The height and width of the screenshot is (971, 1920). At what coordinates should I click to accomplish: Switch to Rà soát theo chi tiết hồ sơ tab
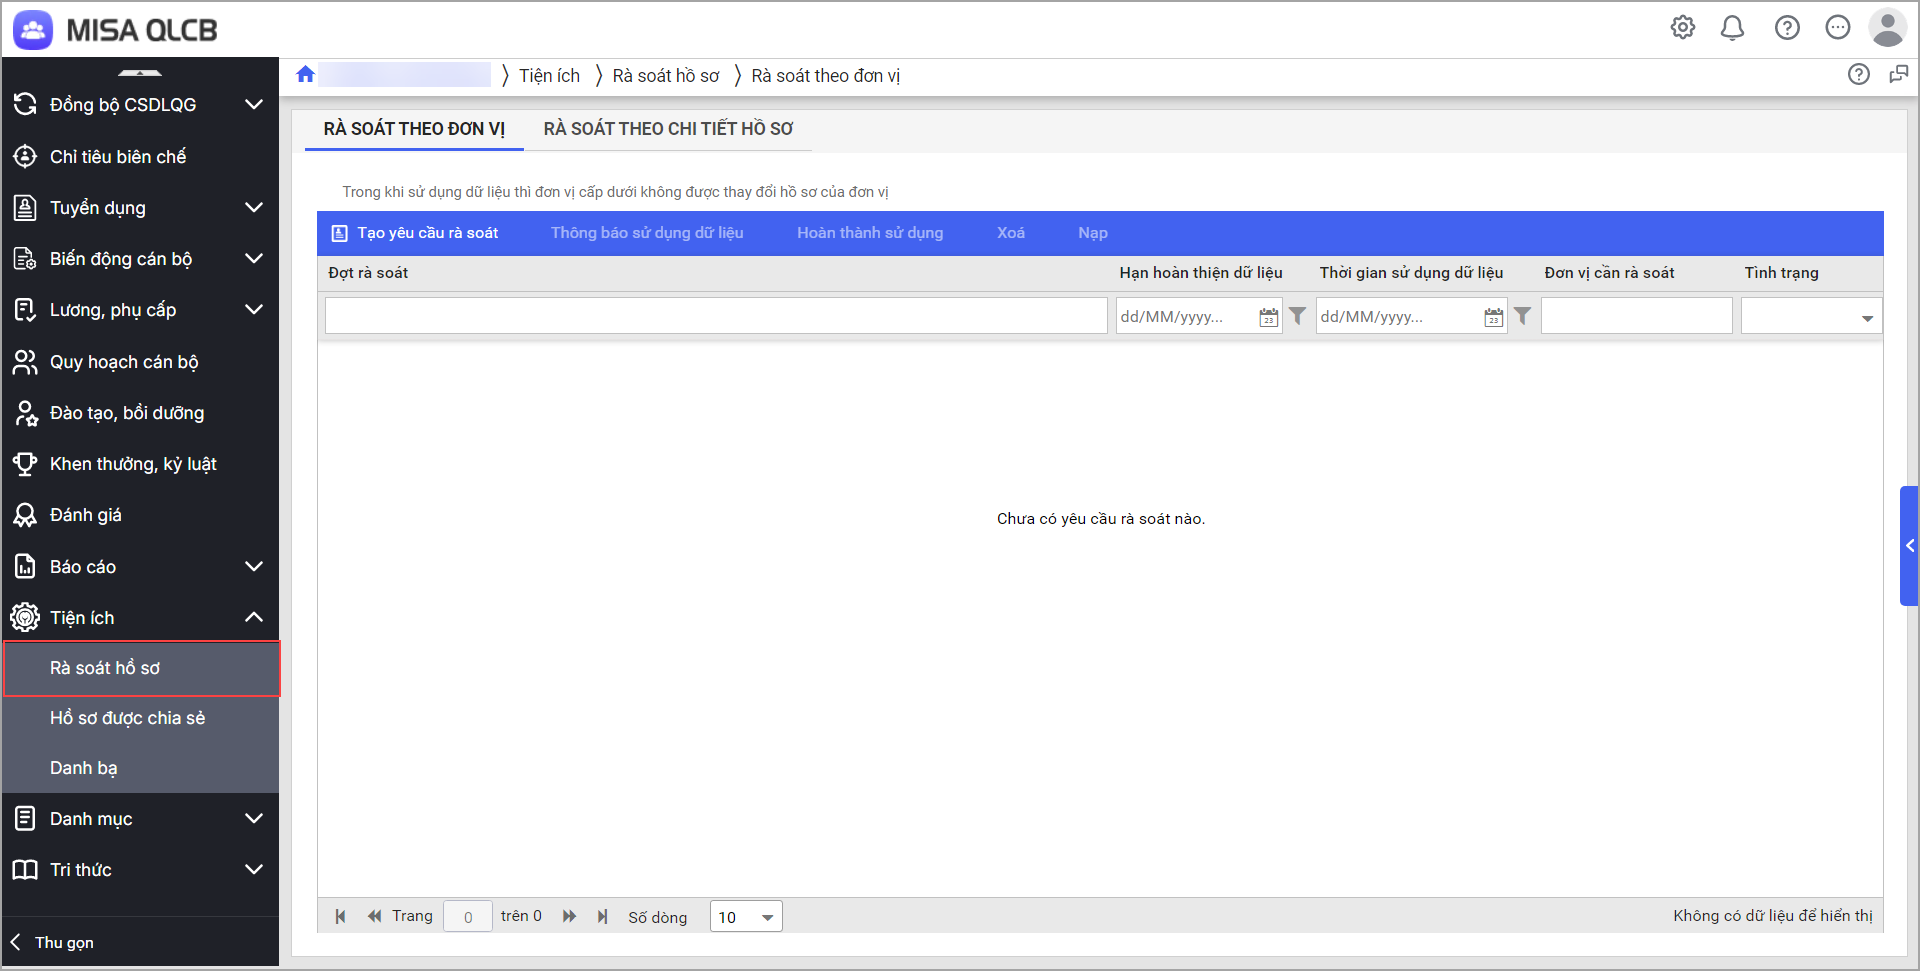click(668, 129)
